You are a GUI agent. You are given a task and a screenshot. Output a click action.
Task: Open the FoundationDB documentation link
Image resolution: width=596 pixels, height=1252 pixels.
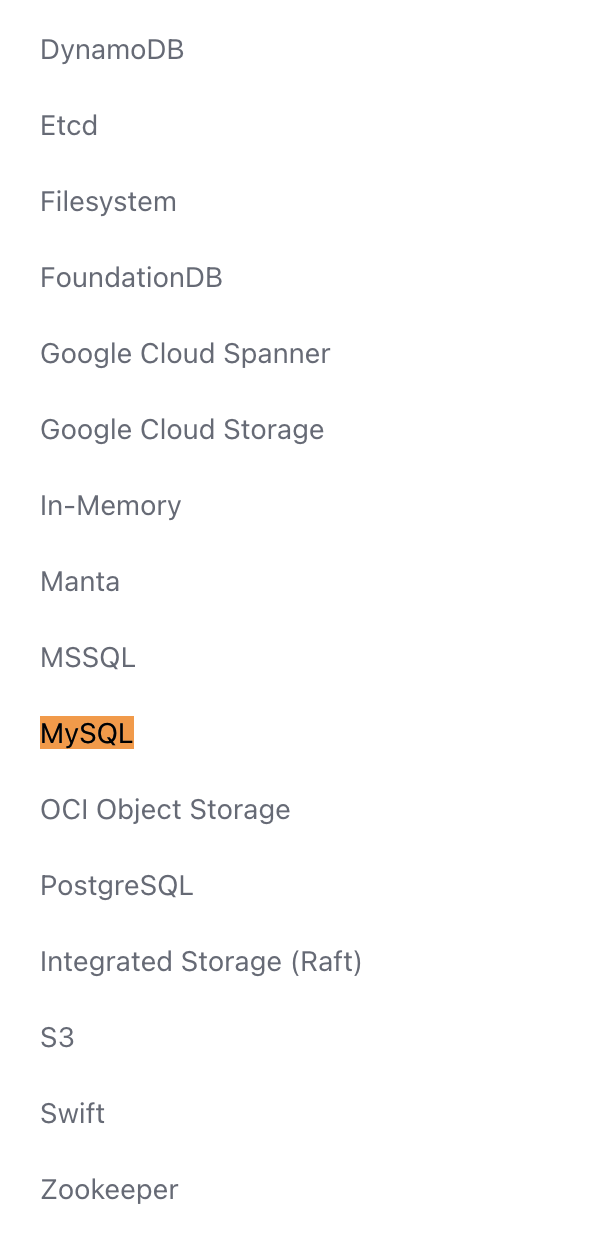(x=131, y=278)
